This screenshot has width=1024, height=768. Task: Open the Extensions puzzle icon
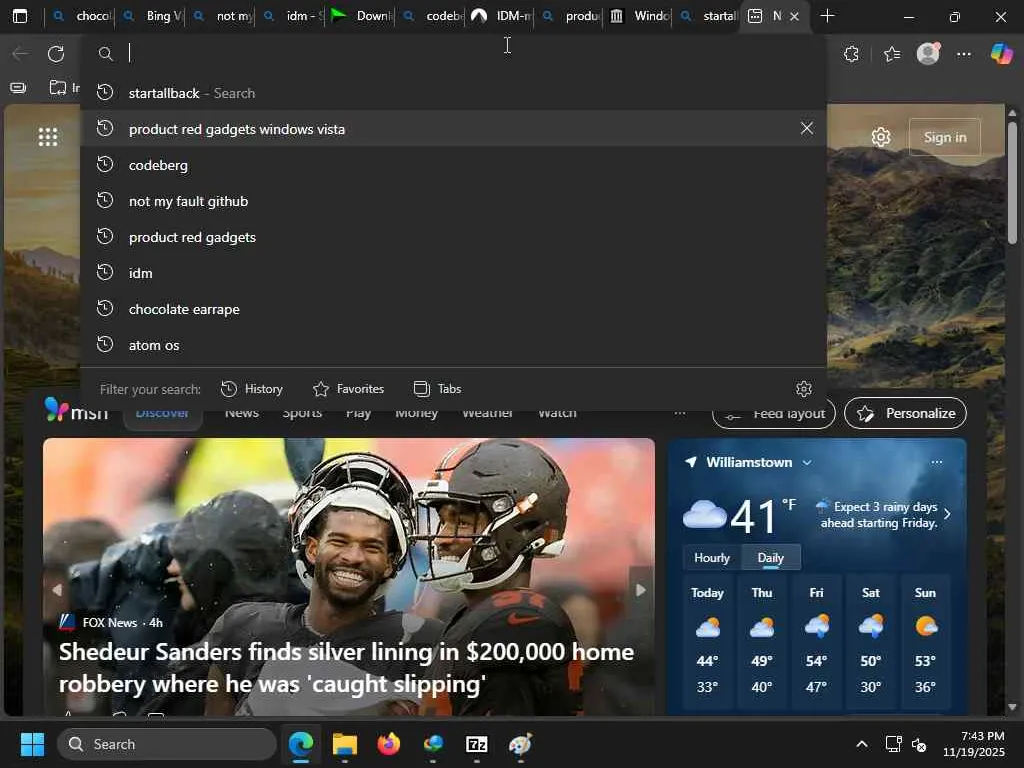(x=852, y=54)
